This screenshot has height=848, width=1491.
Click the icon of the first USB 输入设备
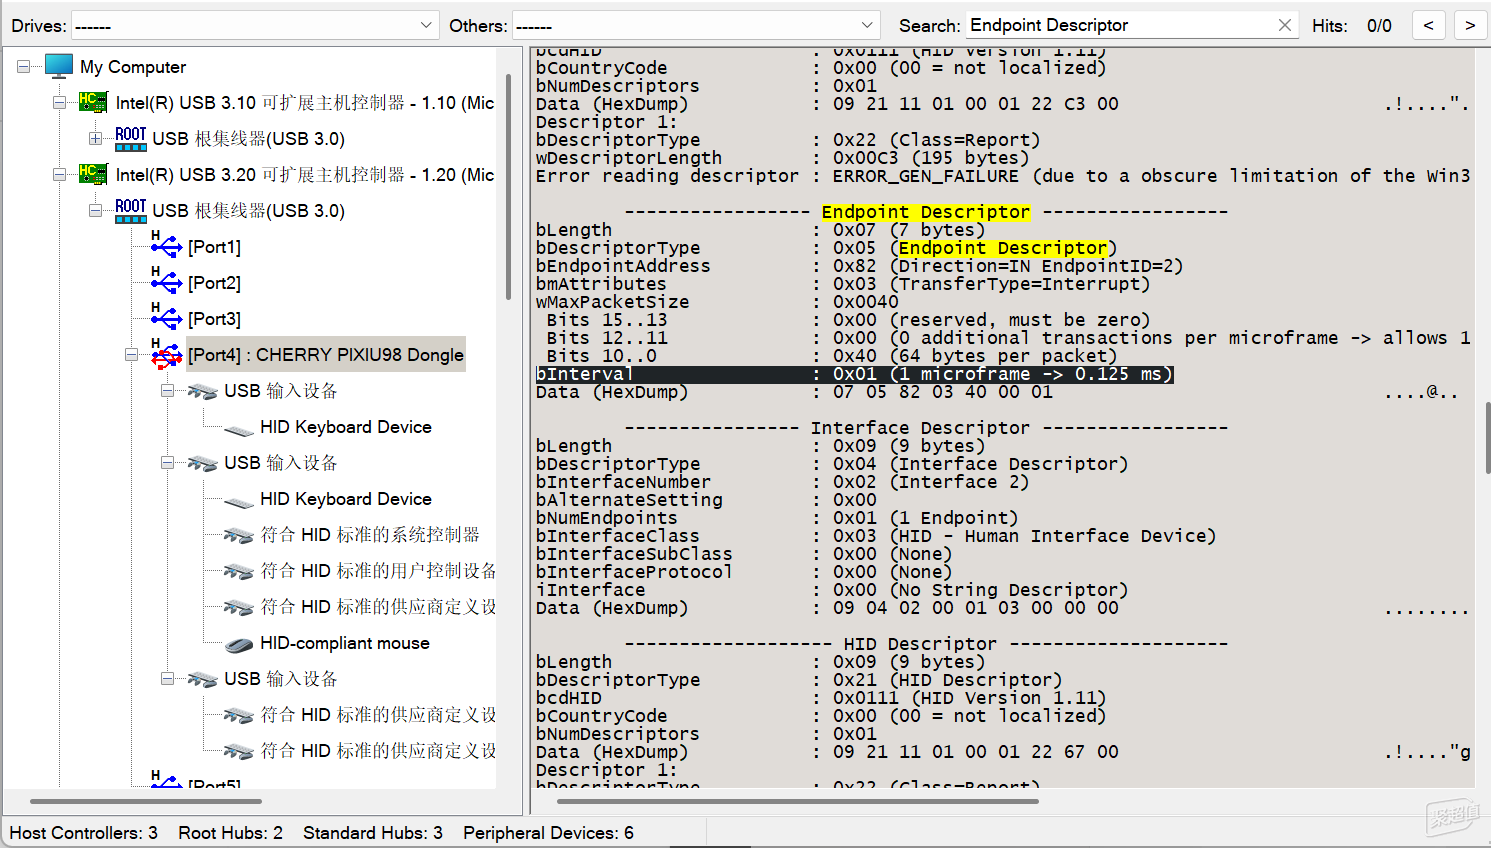point(202,391)
